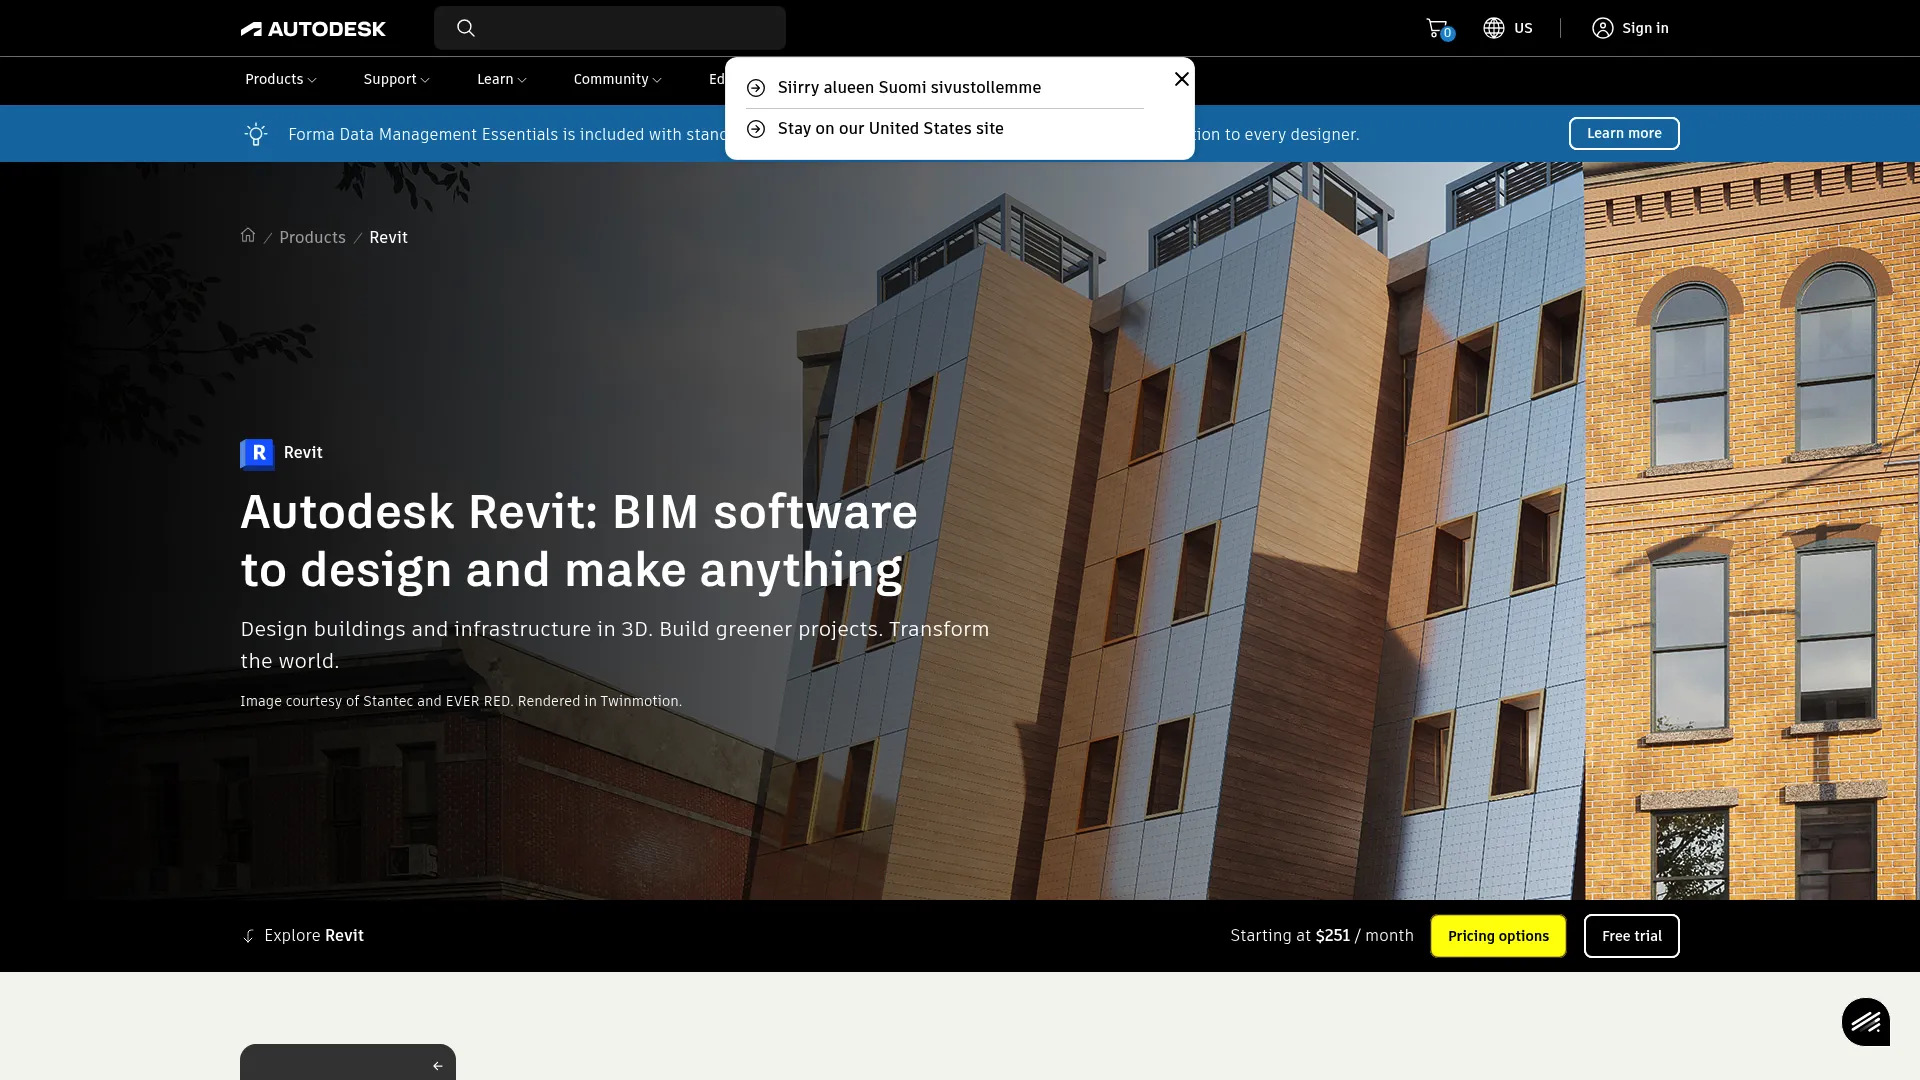This screenshot has width=1920, height=1080.
Task: Click the Image courtesy of Stantec caption
Action: [x=461, y=701]
